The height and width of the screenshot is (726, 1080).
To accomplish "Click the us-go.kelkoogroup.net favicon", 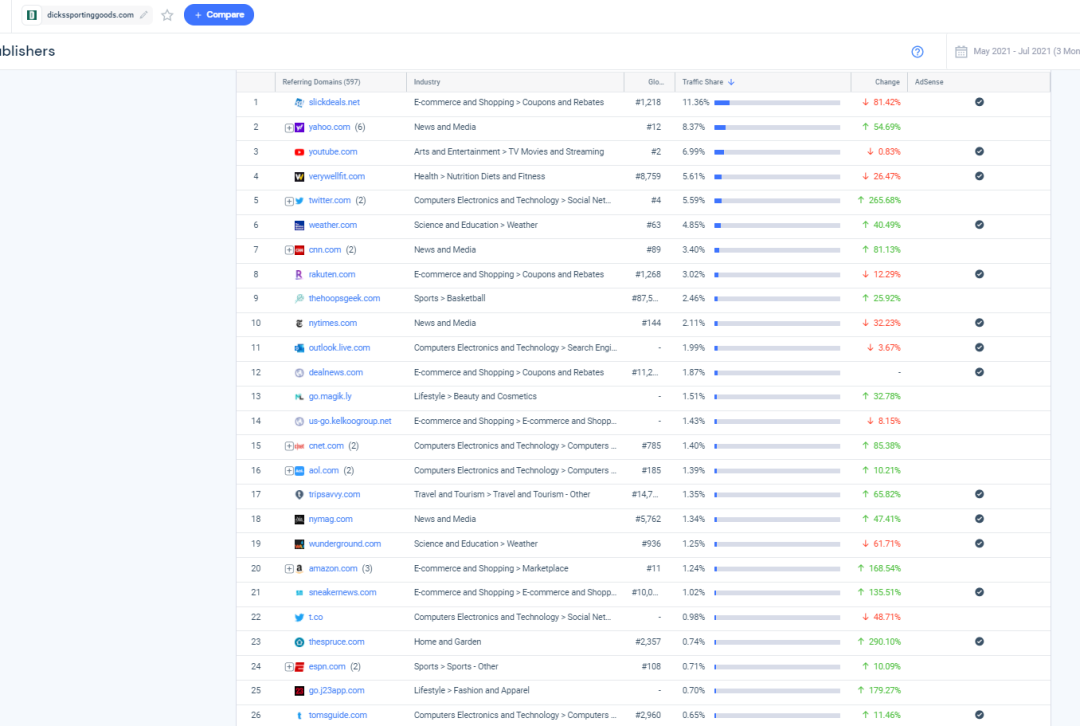I will [299, 422].
